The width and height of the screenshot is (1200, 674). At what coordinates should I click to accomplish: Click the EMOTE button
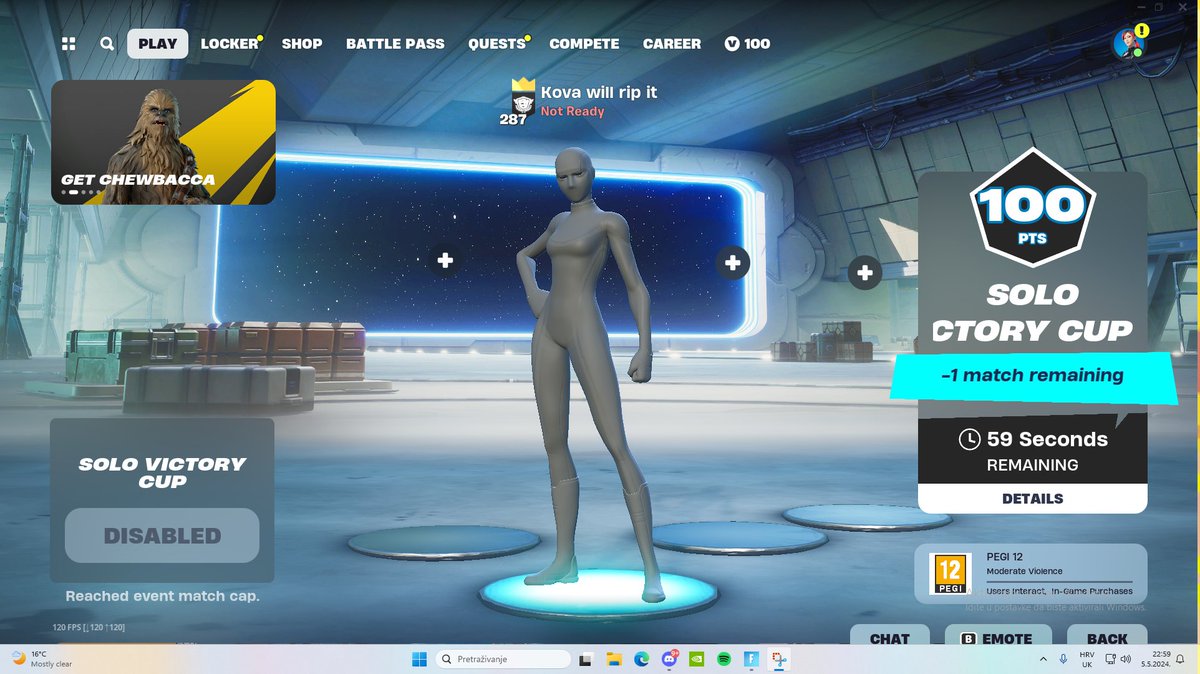[996, 635]
